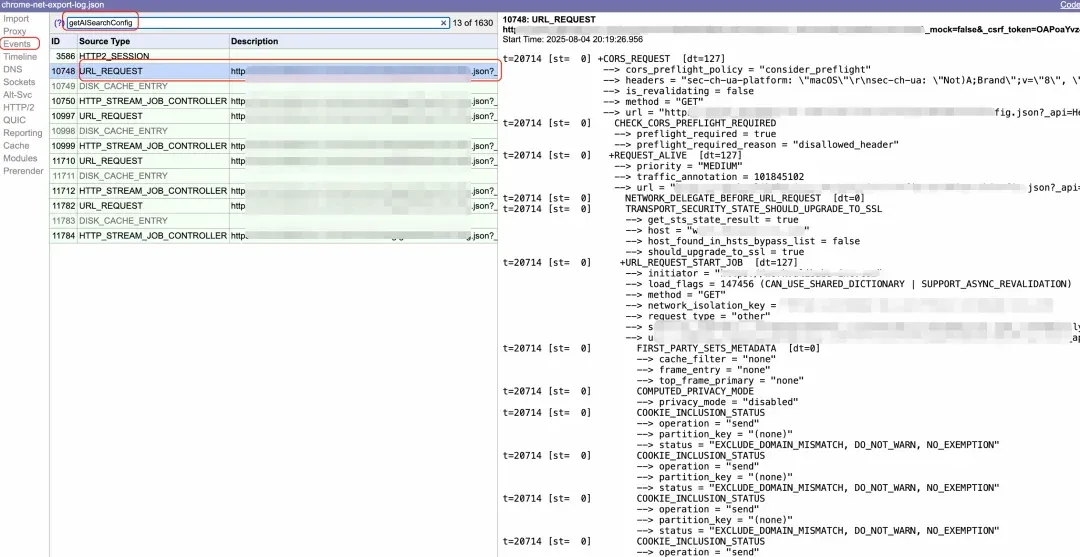Select the 11712 HTTP_STREAM_JOB_CONTROLLER row
Image resolution: width=1080 pixels, height=557 pixels.
point(273,190)
